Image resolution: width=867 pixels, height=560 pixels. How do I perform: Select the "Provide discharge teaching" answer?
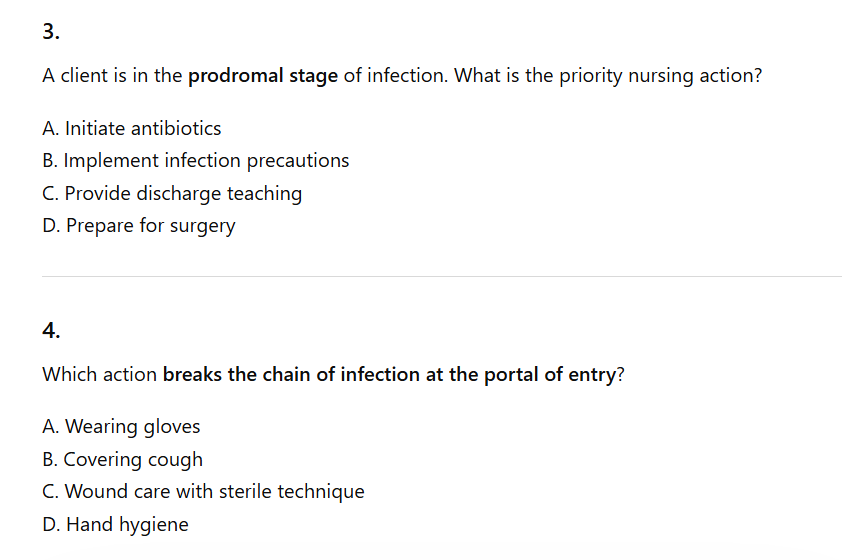[x=172, y=193]
